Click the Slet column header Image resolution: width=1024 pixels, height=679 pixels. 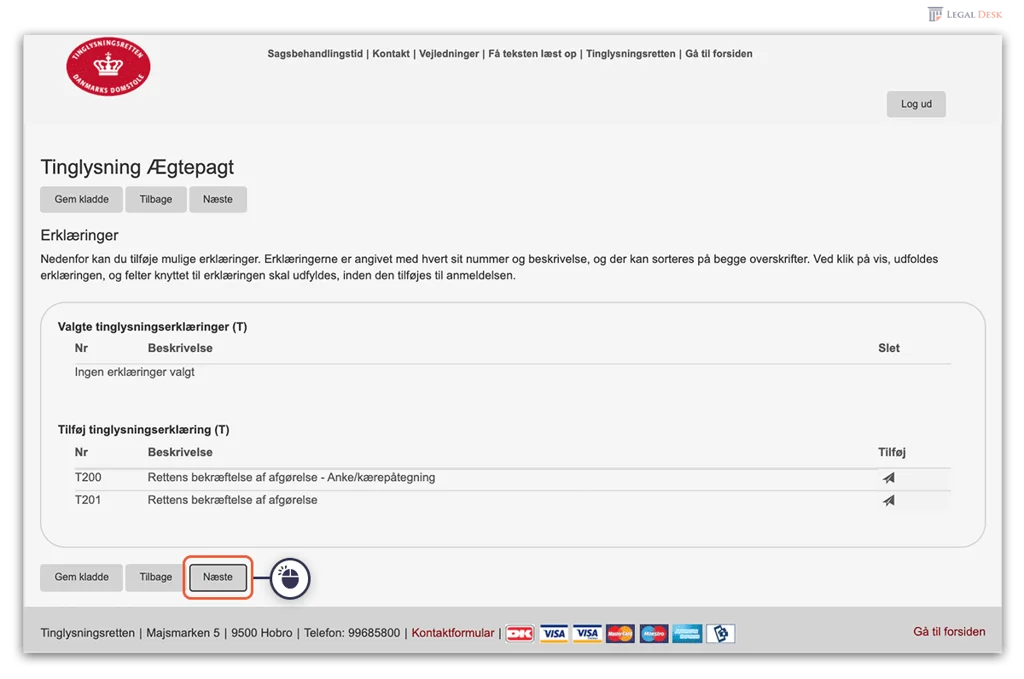tap(889, 348)
